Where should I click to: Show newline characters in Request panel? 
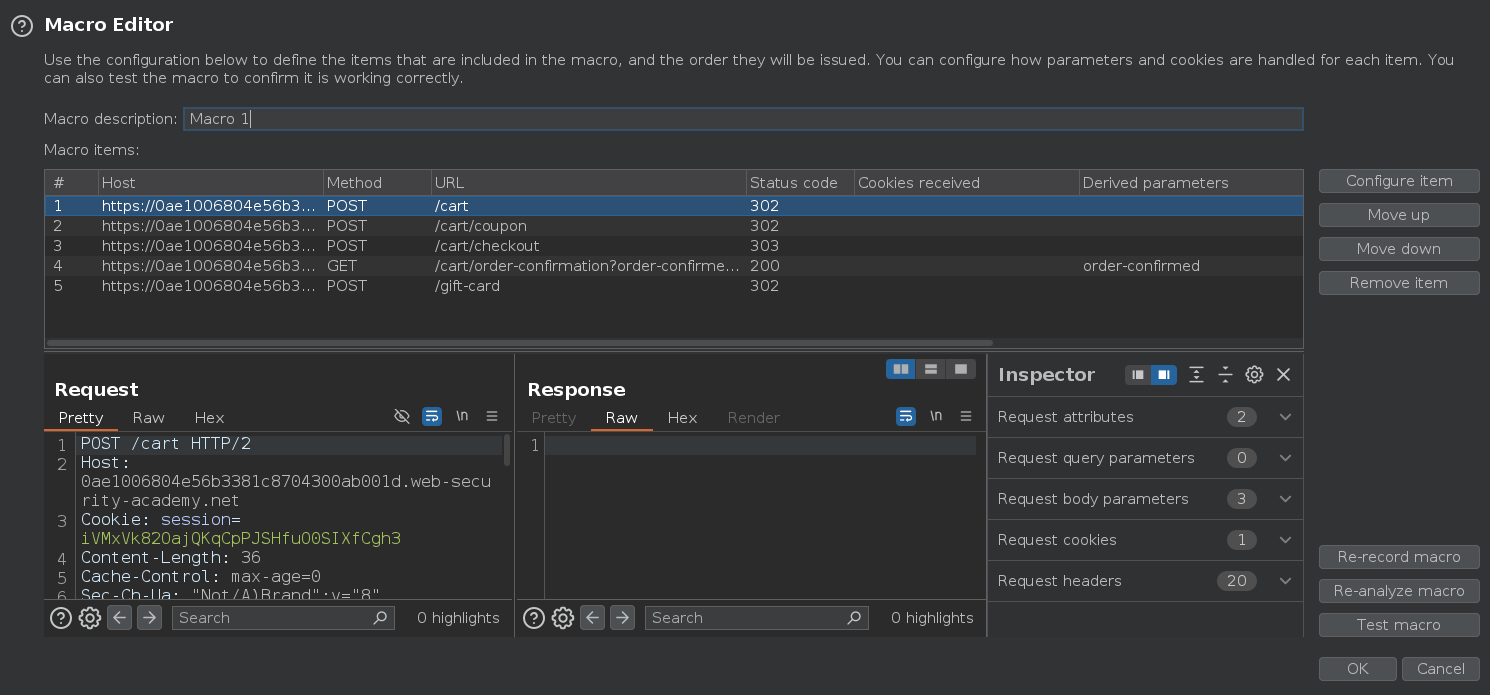click(462, 416)
